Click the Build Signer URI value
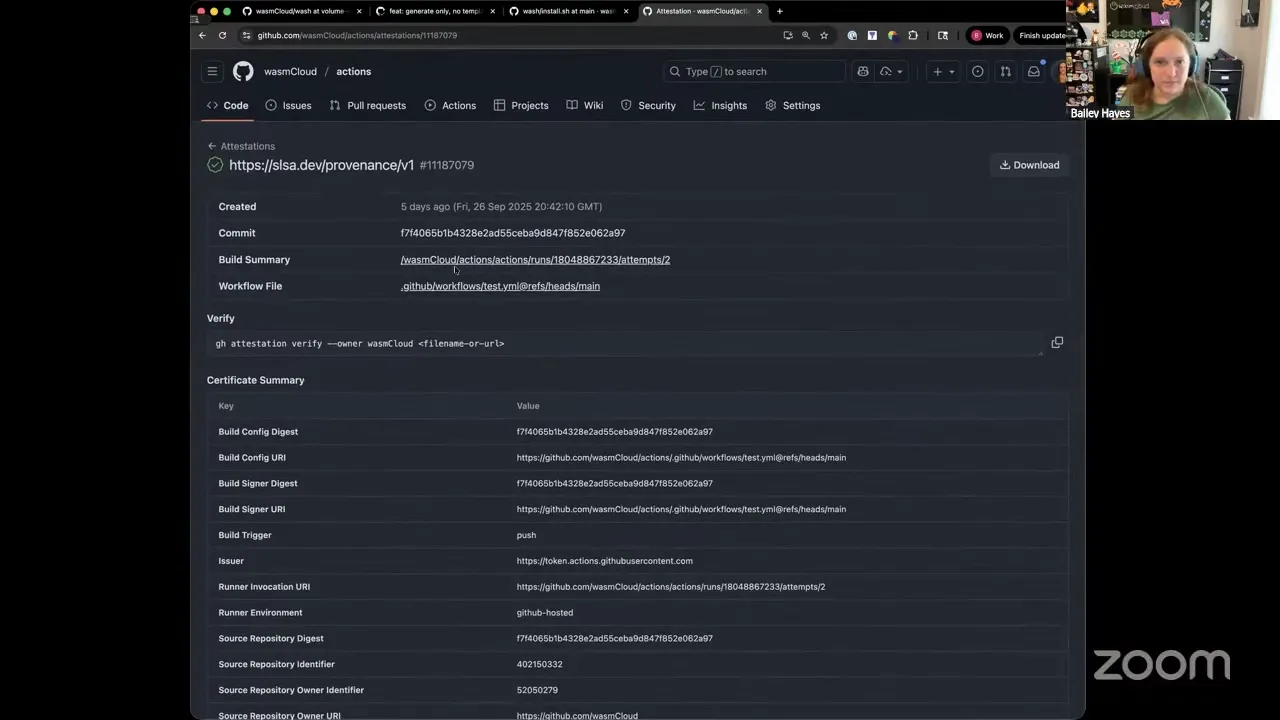The image size is (1280, 720). pyautogui.click(x=681, y=509)
